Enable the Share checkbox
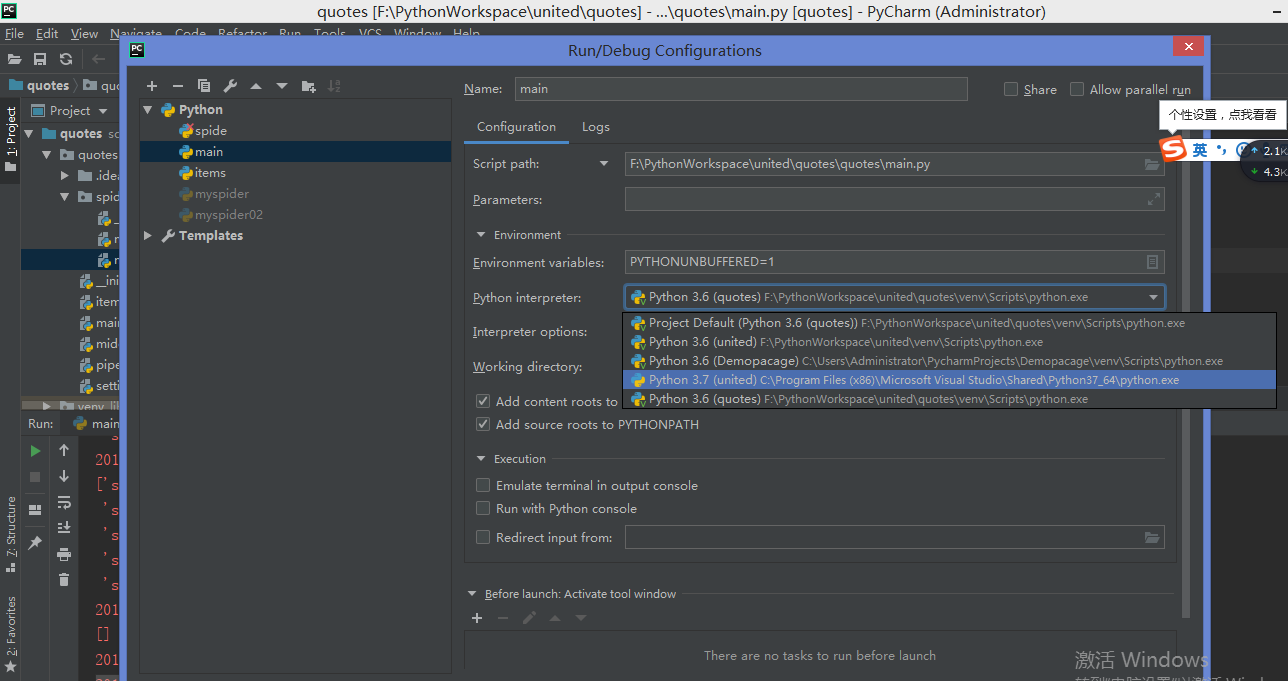 coord(1011,89)
